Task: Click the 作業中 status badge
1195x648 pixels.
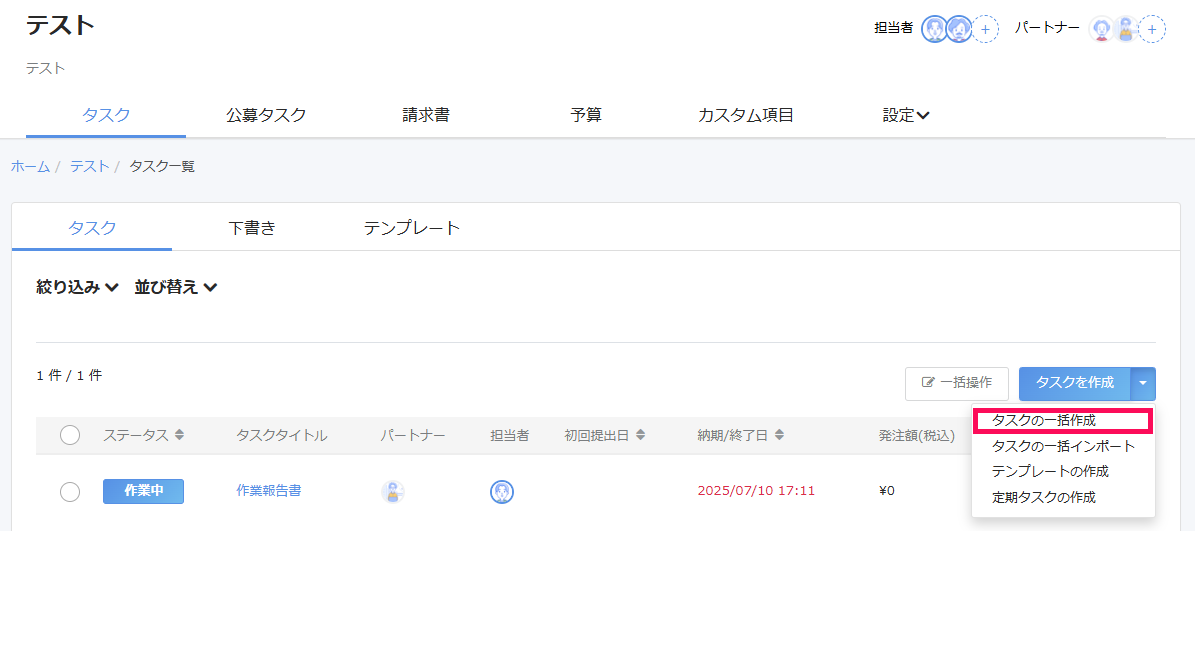Action: (x=143, y=491)
